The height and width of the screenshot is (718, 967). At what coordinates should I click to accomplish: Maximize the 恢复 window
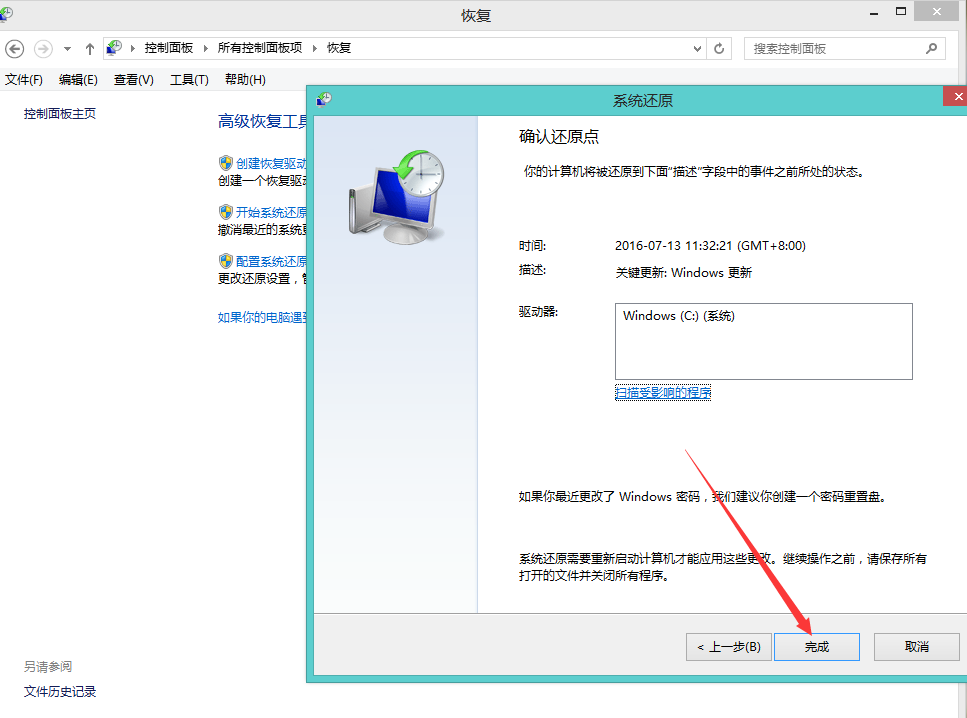coord(901,12)
